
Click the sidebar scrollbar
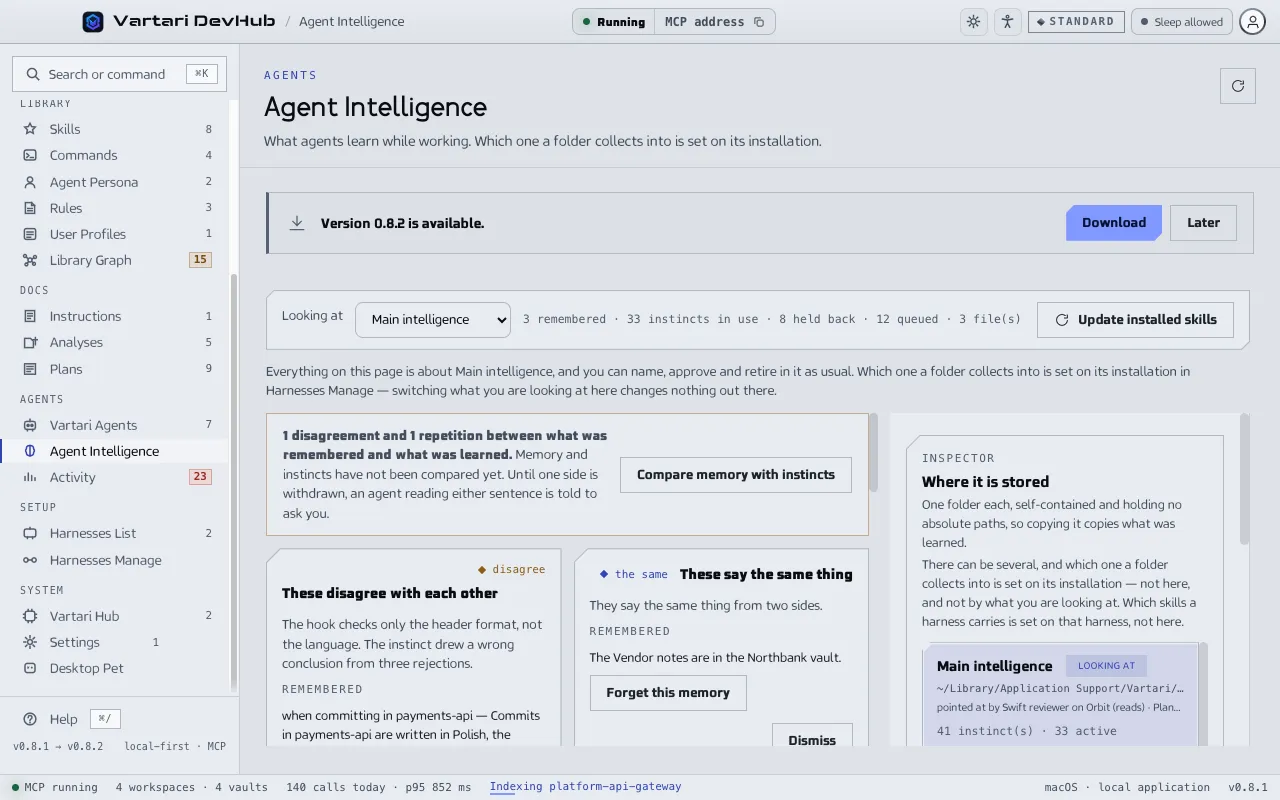click(x=234, y=480)
